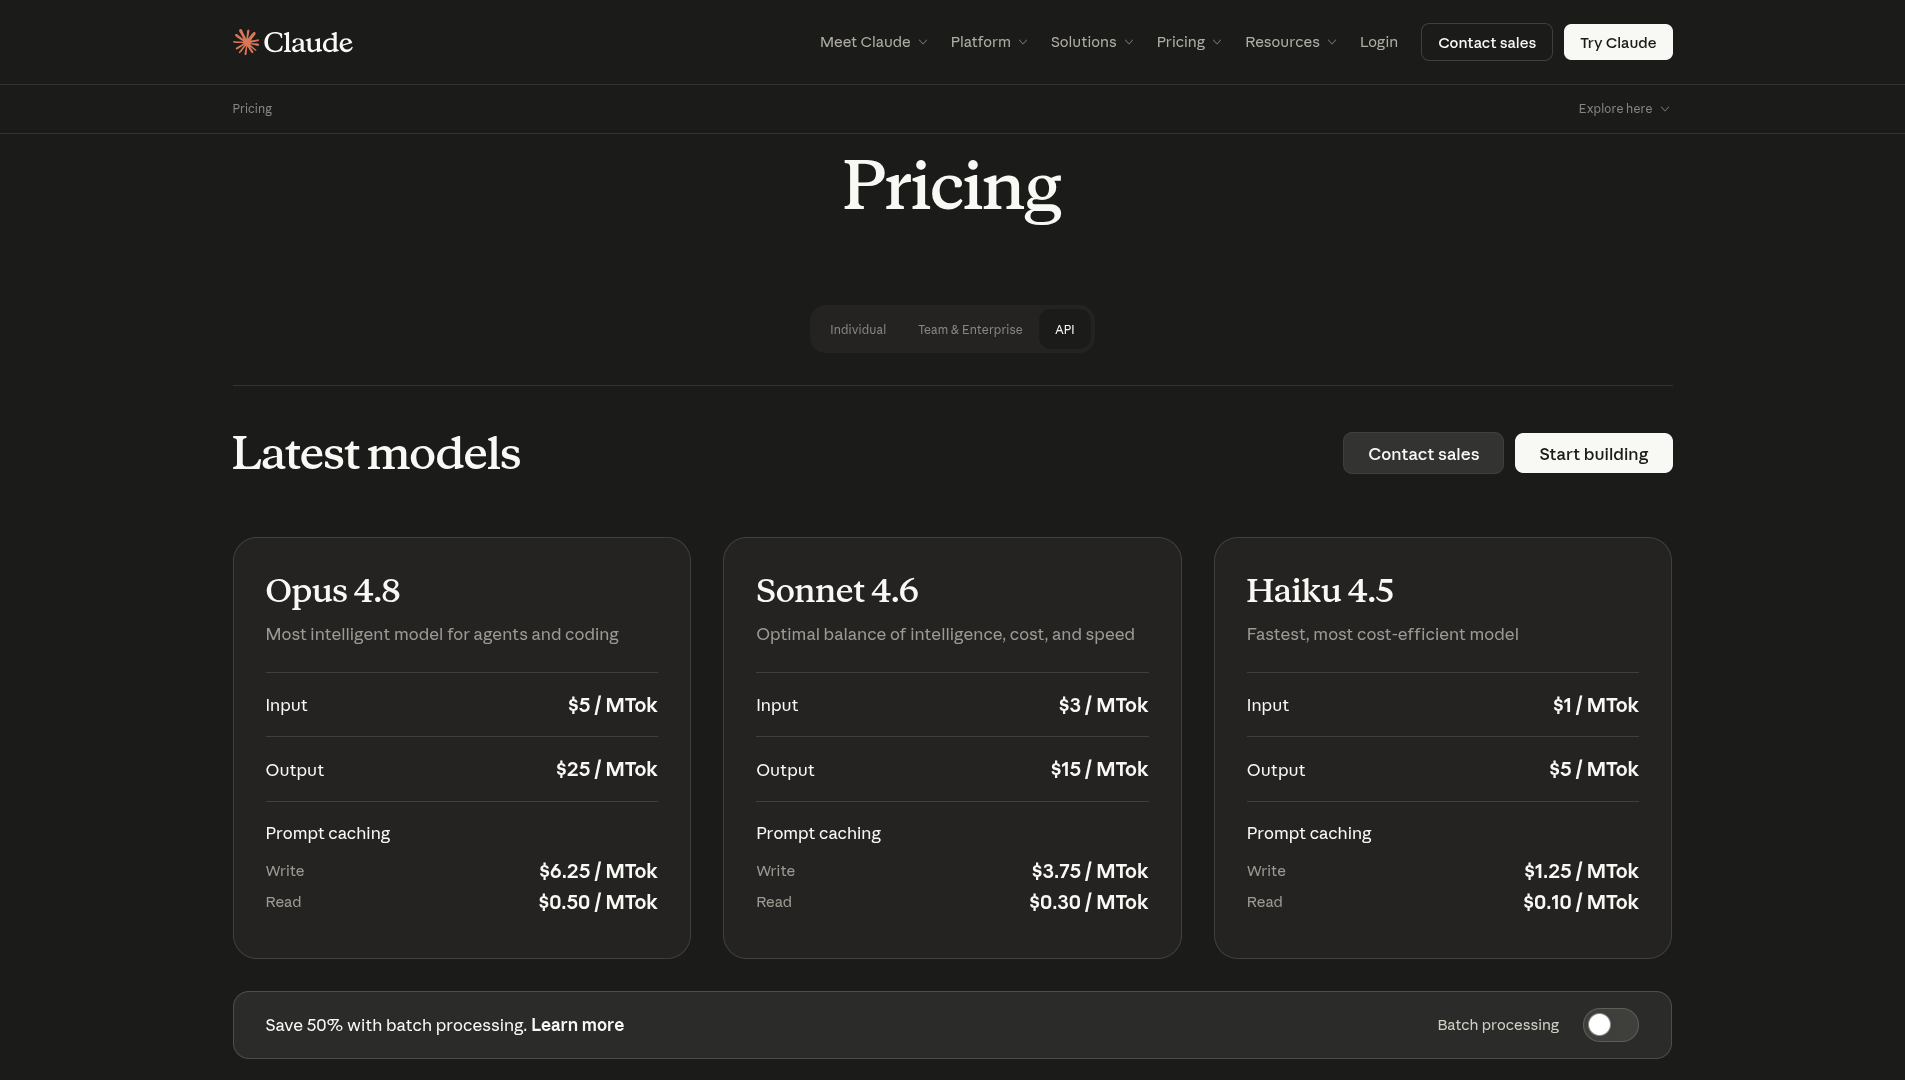Image resolution: width=1905 pixels, height=1080 pixels.
Task: Click the Sonnet 4.6 output price $15 / MTok
Action: click(x=1100, y=769)
